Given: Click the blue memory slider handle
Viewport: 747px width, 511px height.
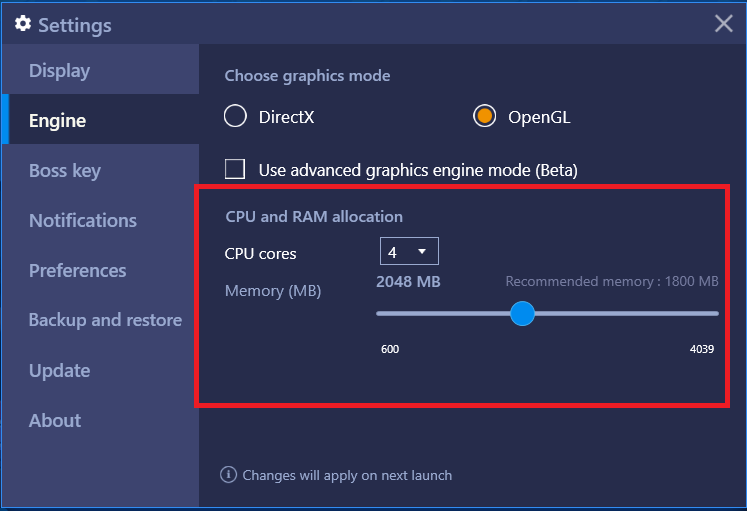Looking at the screenshot, I should tap(522, 313).
